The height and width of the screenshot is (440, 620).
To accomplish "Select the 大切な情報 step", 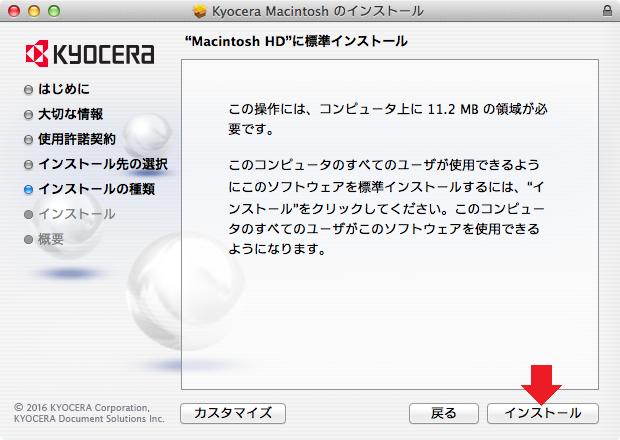I will pos(70,114).
